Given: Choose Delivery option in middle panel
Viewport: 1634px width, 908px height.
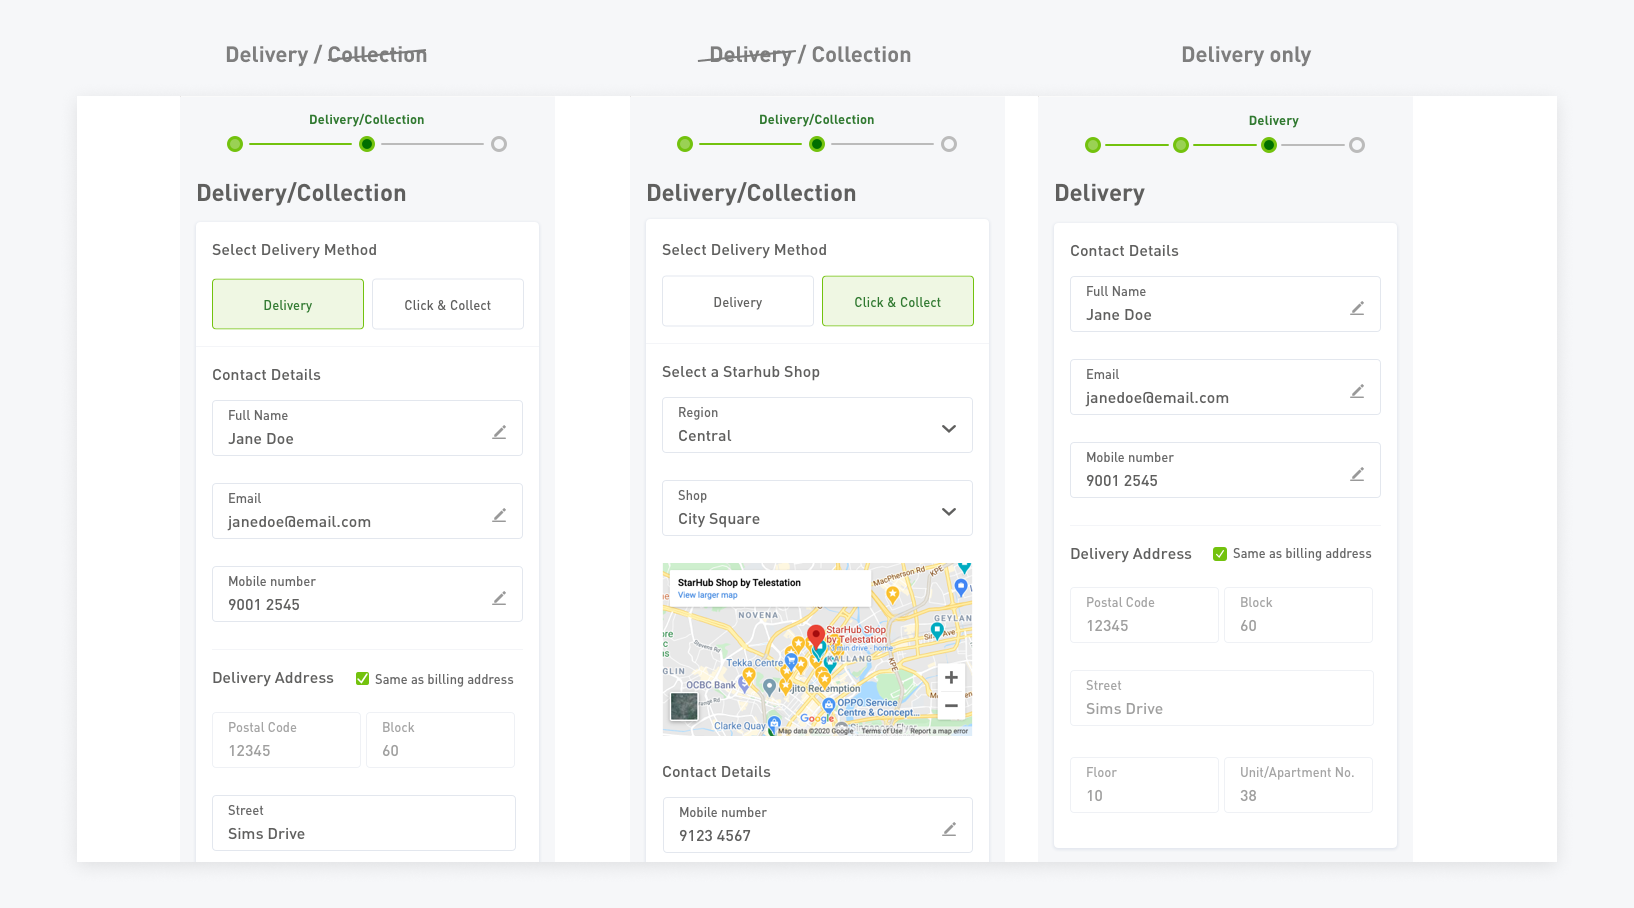Looking at the screenshot, I should [737, 302].
